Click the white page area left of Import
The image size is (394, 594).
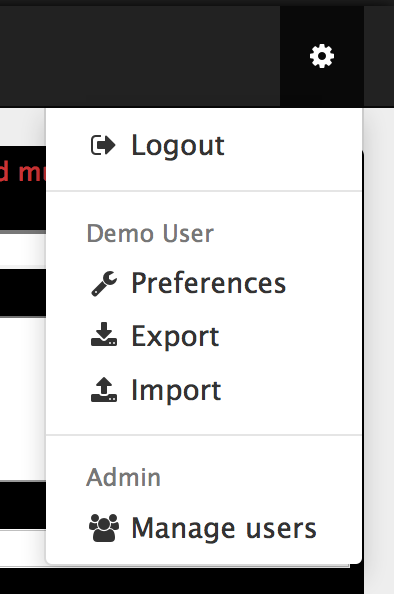pyautogui.click(x=23, y=398)
